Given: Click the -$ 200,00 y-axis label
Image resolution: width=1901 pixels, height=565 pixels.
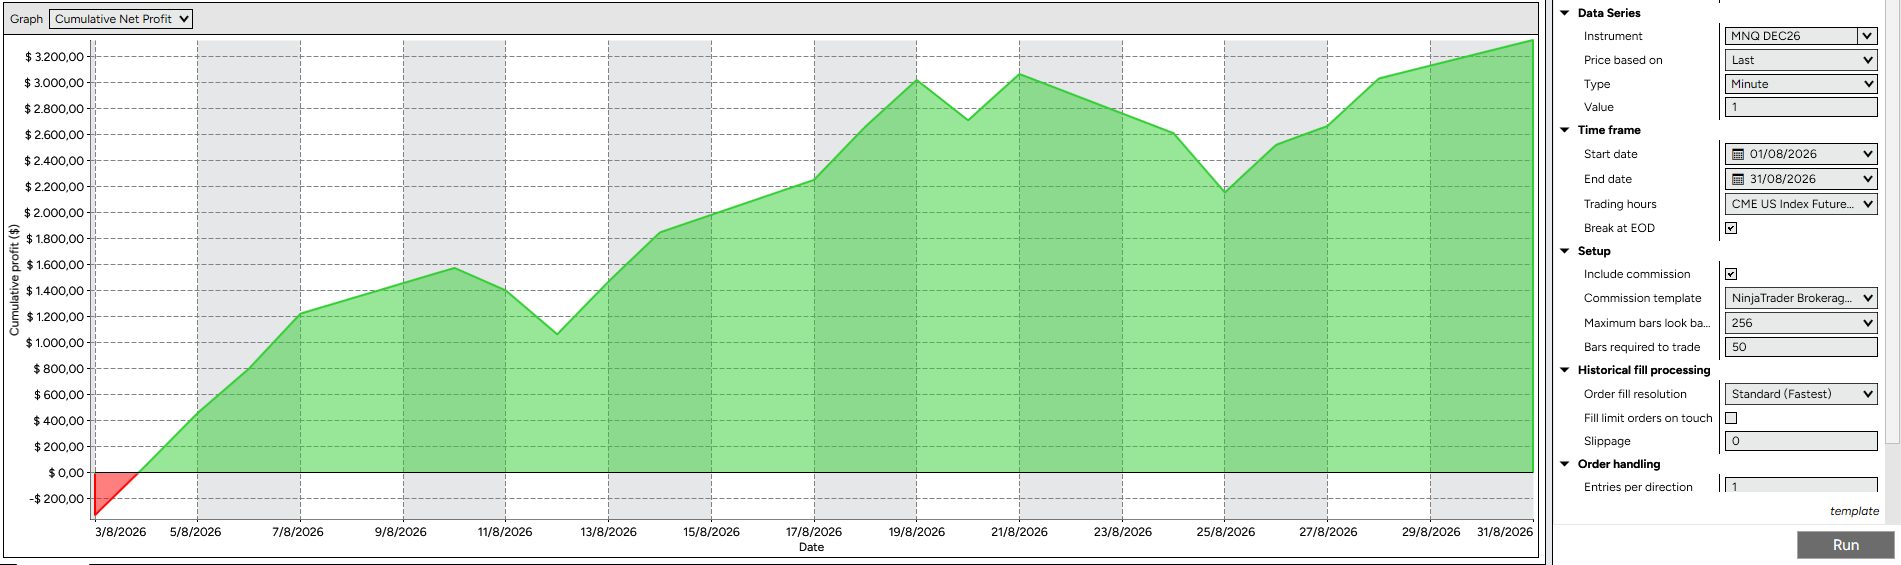Looking at the screenshot, I should tap(54, 499).
